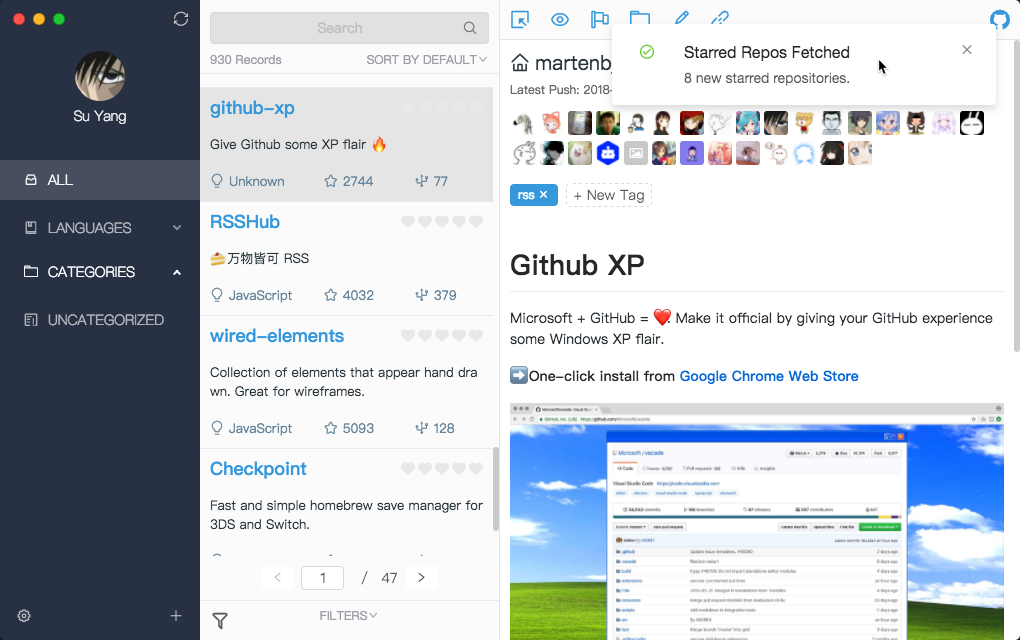
Task: Click Su Yang's profile avatar
Action: (100, 76)
